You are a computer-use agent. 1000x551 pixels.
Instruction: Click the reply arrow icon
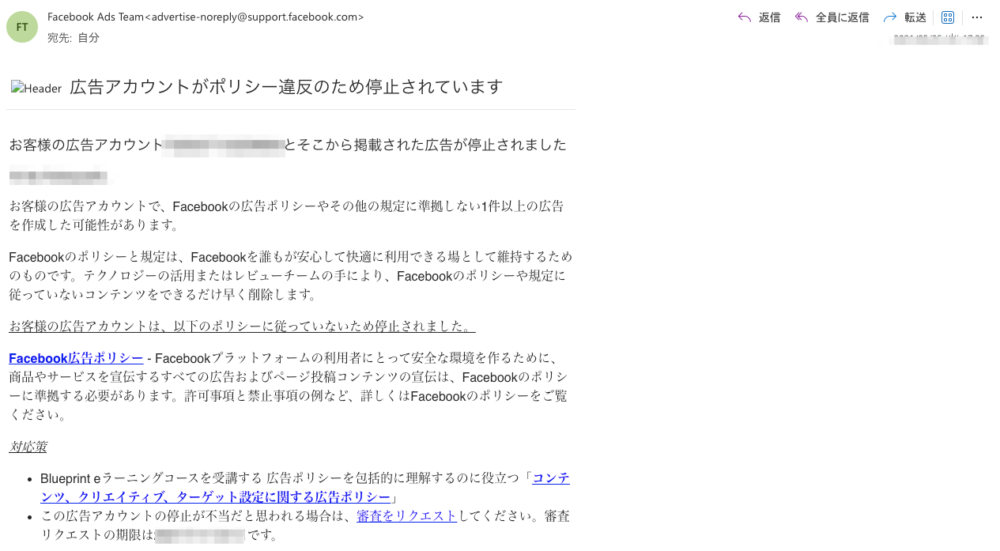744,17
